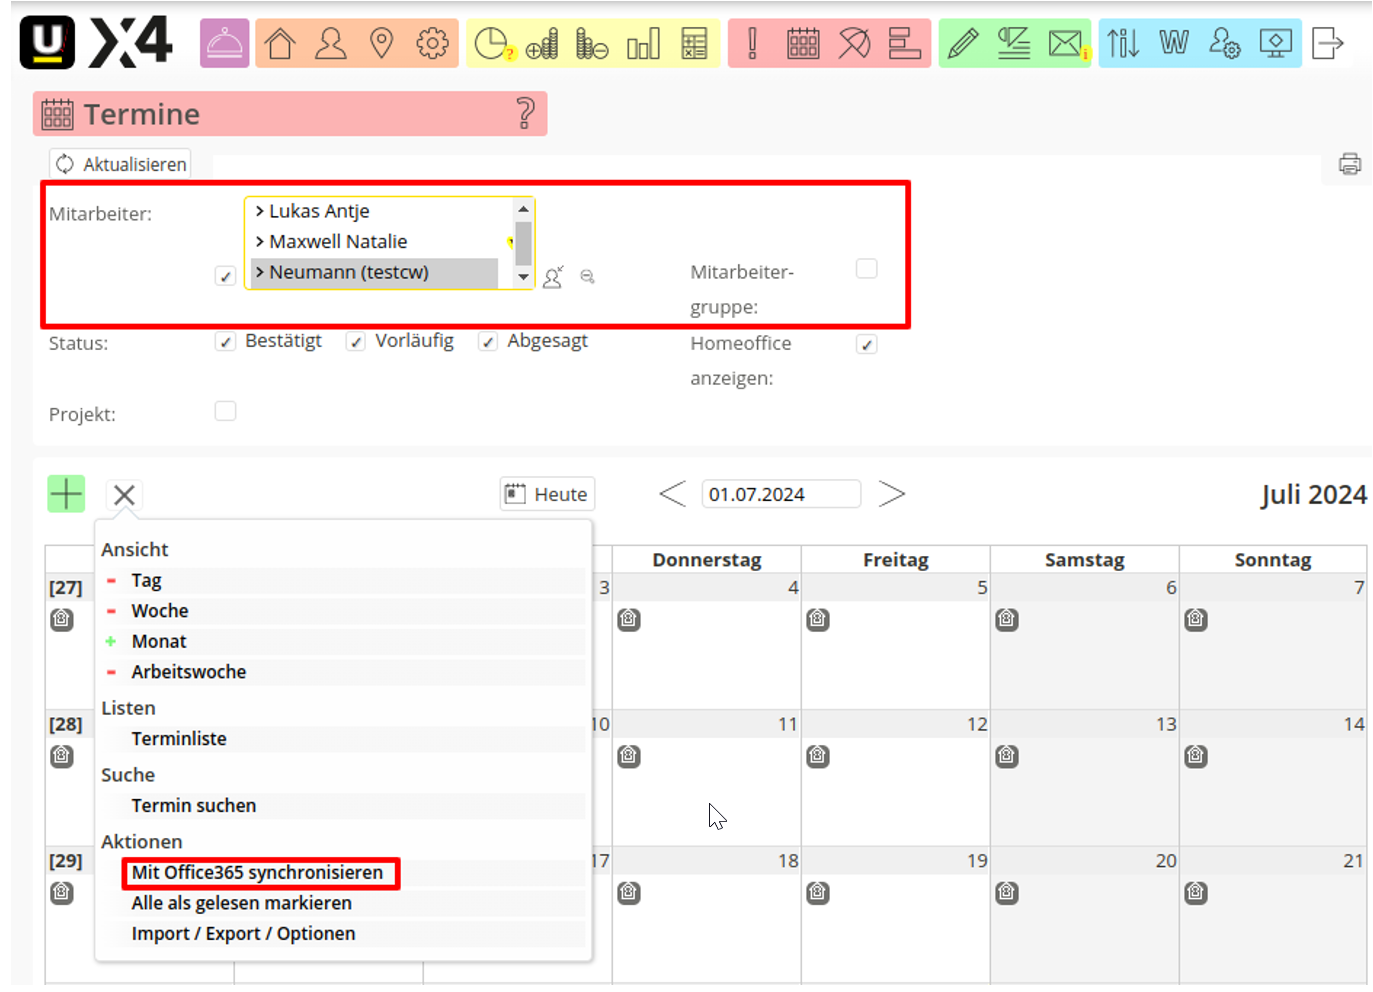Click the printer icon
Viewport: 1373px width, 992px height.
pyautogui.click(x=1349, y=164)
